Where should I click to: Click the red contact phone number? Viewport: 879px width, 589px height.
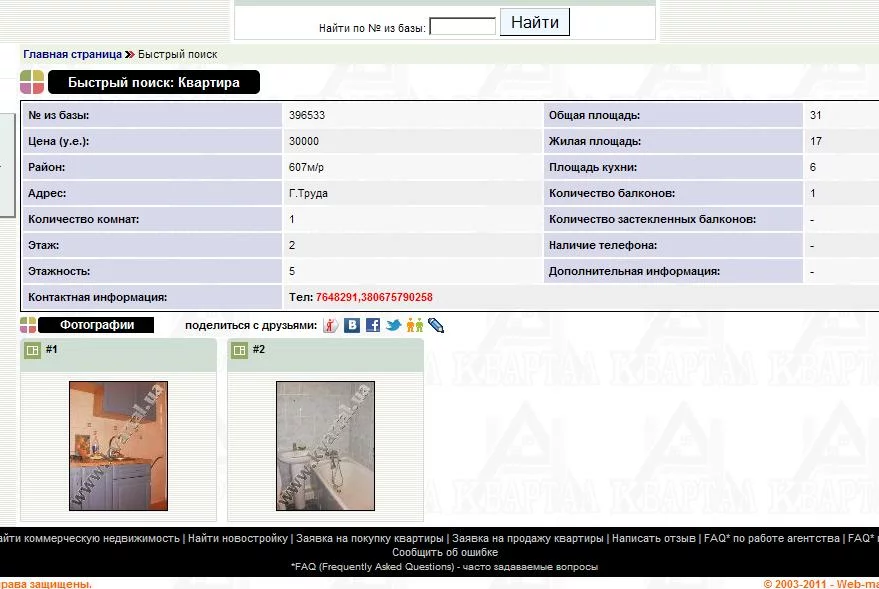coord(374,297)
